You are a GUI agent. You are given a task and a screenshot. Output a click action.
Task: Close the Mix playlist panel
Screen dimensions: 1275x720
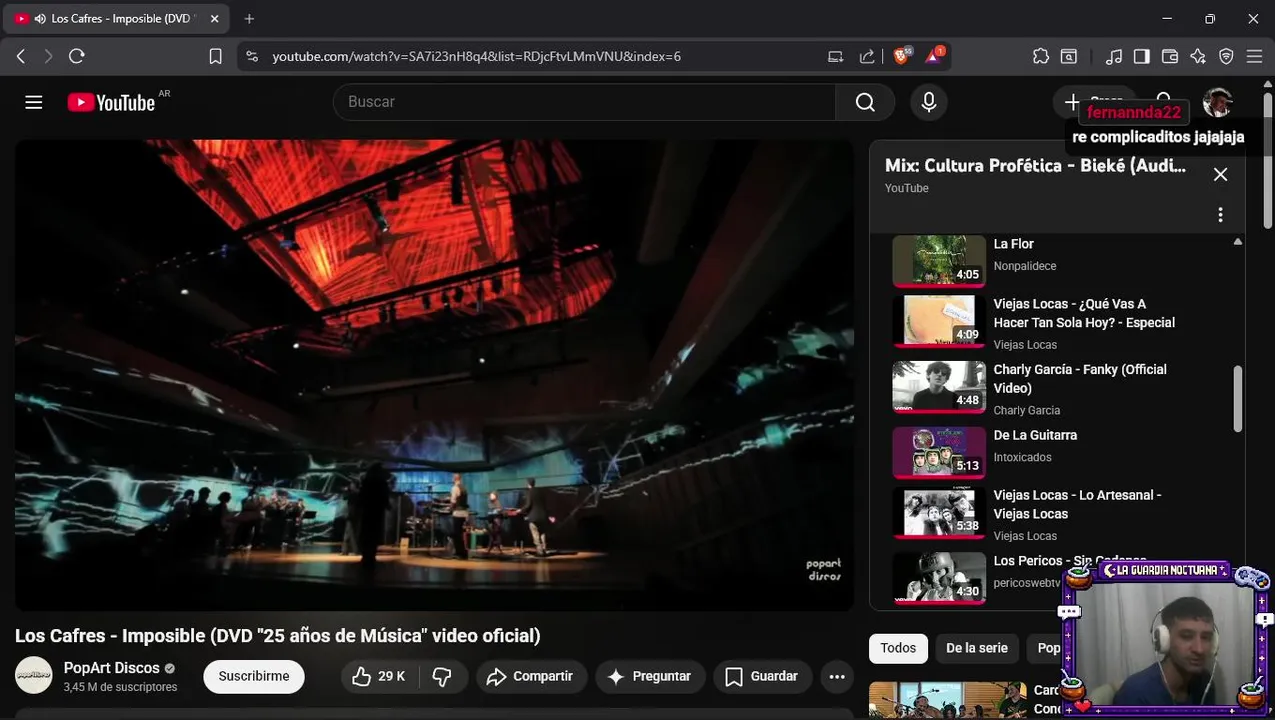coord(1220,174)
